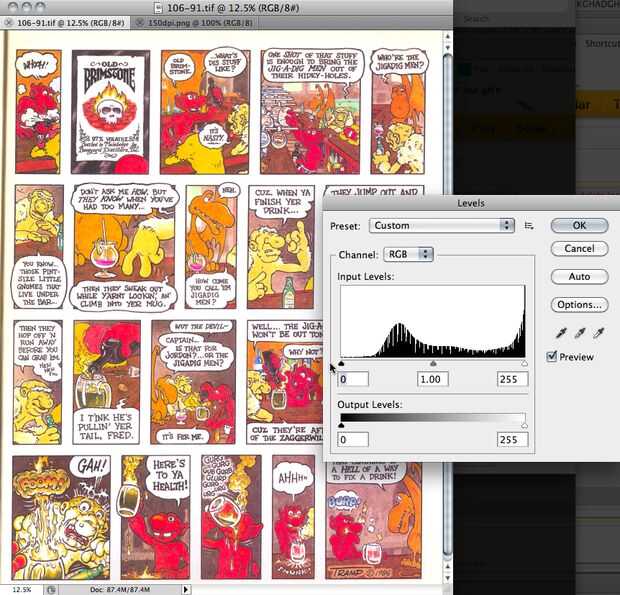Image resolution: width=620 pixels, height=595 pixels.
Task: Click the output highlight field 255
Action: point(512,440)
